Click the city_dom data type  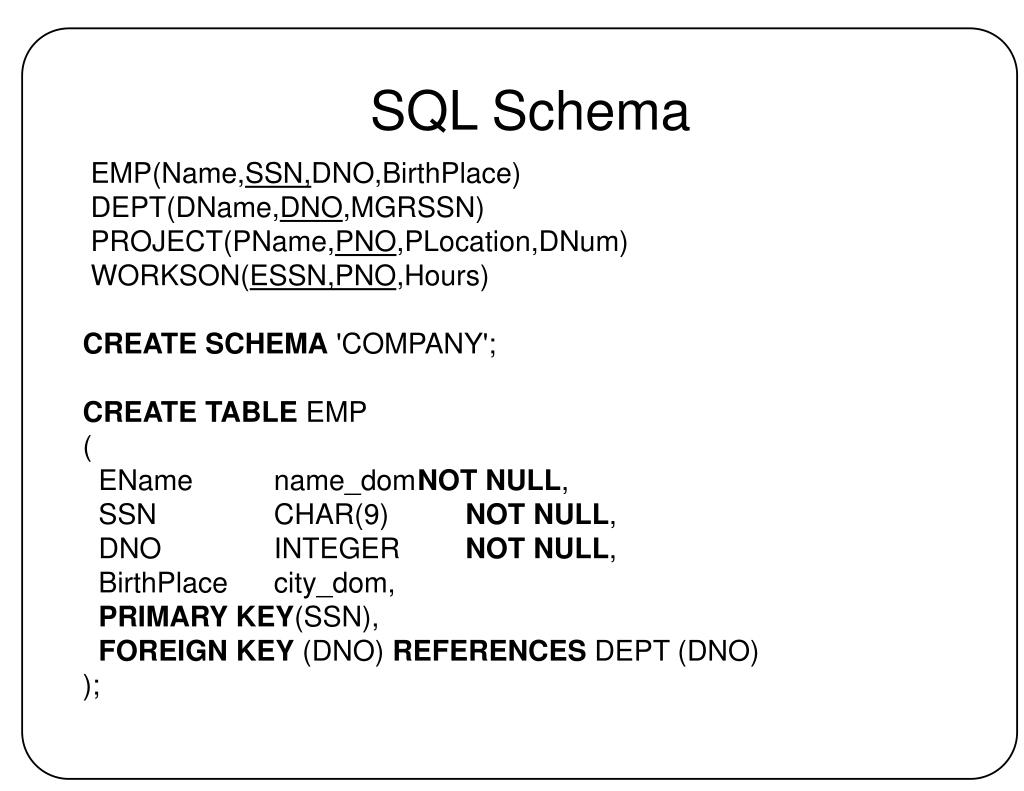point(330,583)
